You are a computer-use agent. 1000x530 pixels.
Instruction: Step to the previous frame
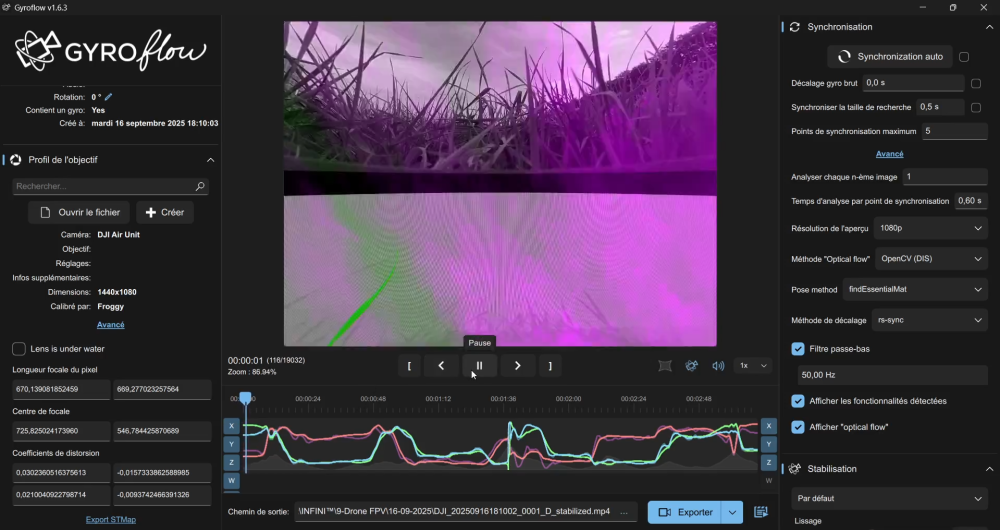click(x=441, y=366)
